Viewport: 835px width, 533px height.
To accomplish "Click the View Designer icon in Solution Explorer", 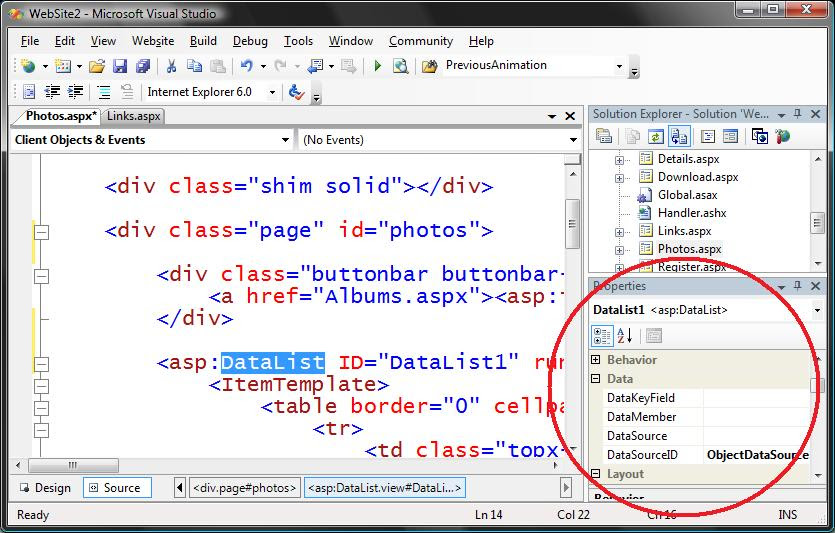I will click(x=731, y=136).
